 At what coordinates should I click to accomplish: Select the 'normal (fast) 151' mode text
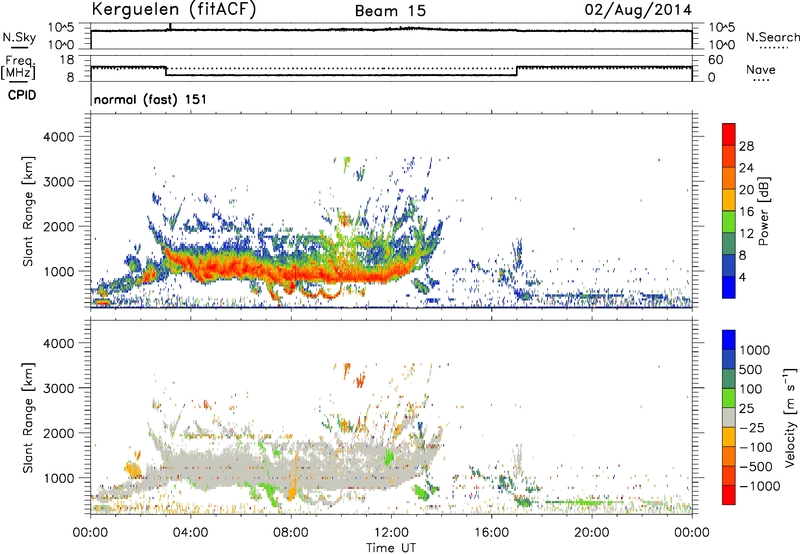[151, 99]
